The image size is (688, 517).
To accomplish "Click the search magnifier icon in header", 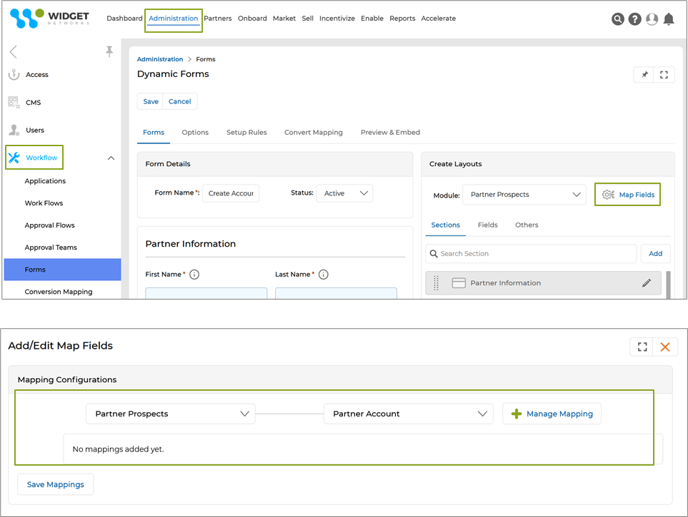I will [x=618, y=19].
